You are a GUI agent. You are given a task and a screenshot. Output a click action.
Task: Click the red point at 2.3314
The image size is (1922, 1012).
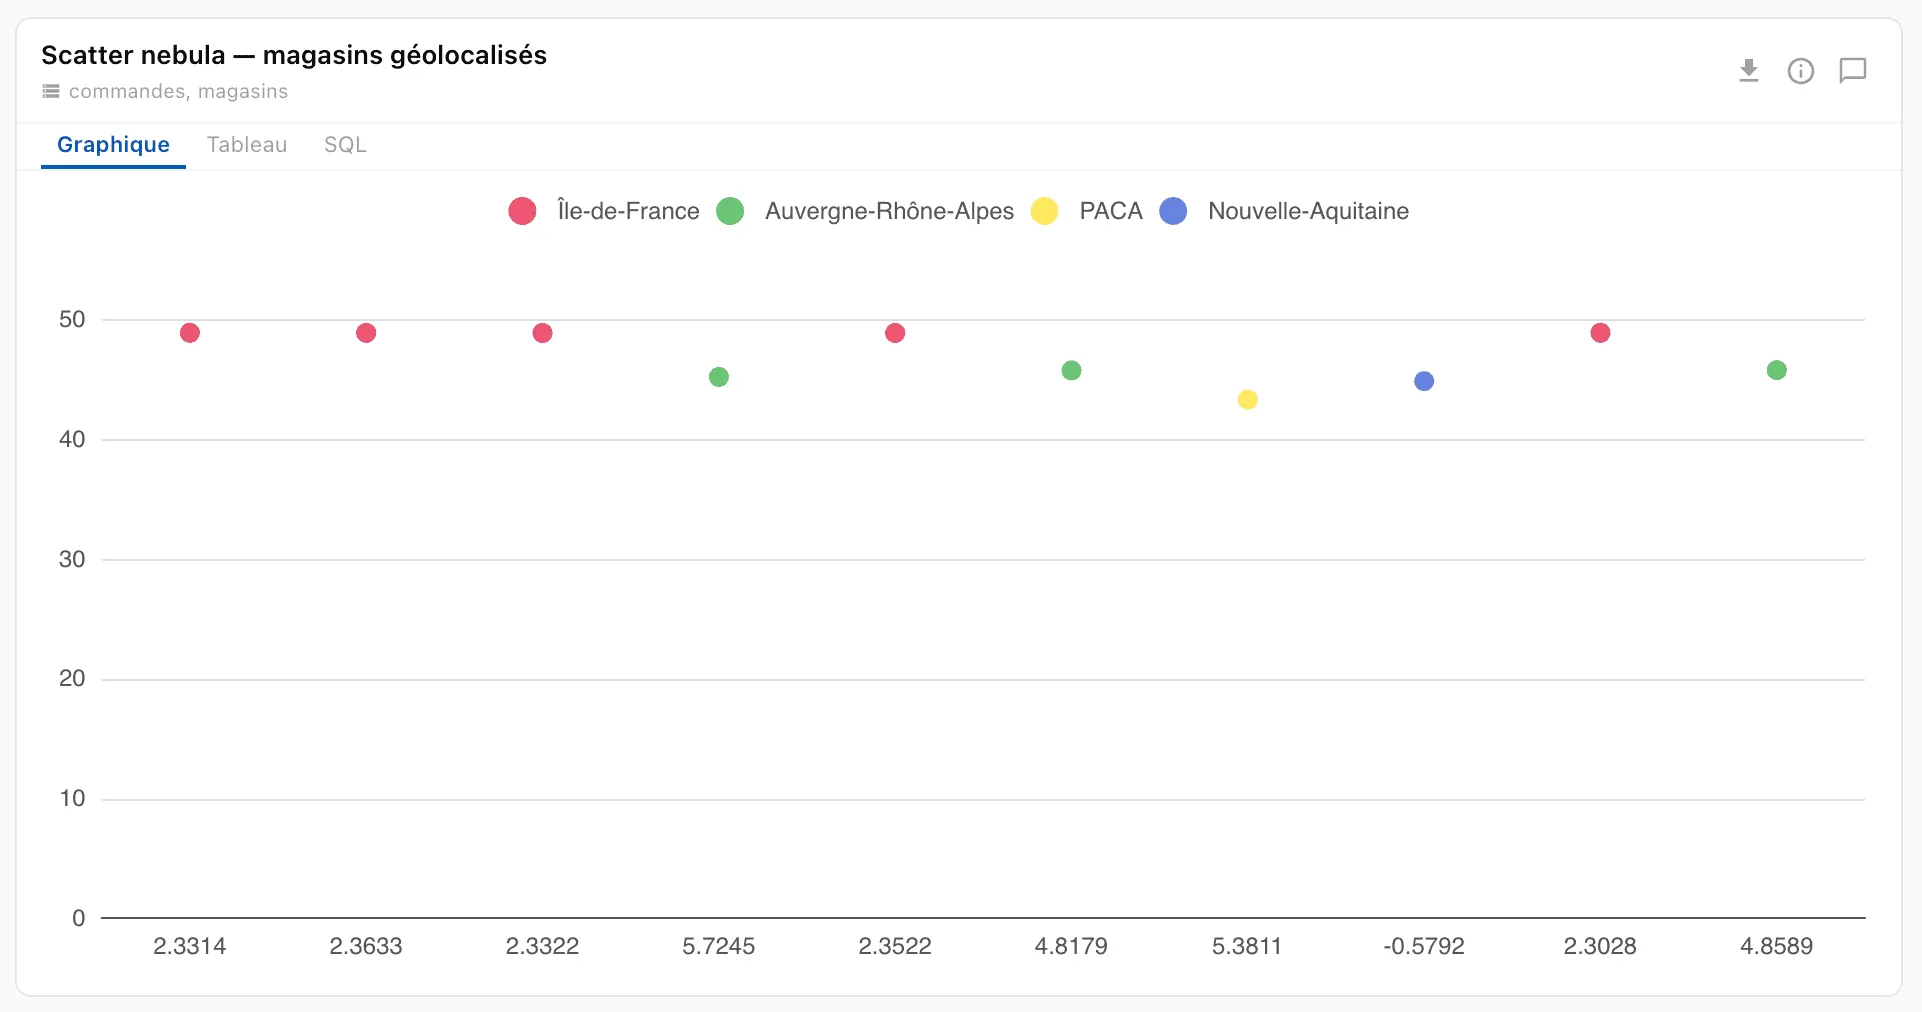point(190,333)
